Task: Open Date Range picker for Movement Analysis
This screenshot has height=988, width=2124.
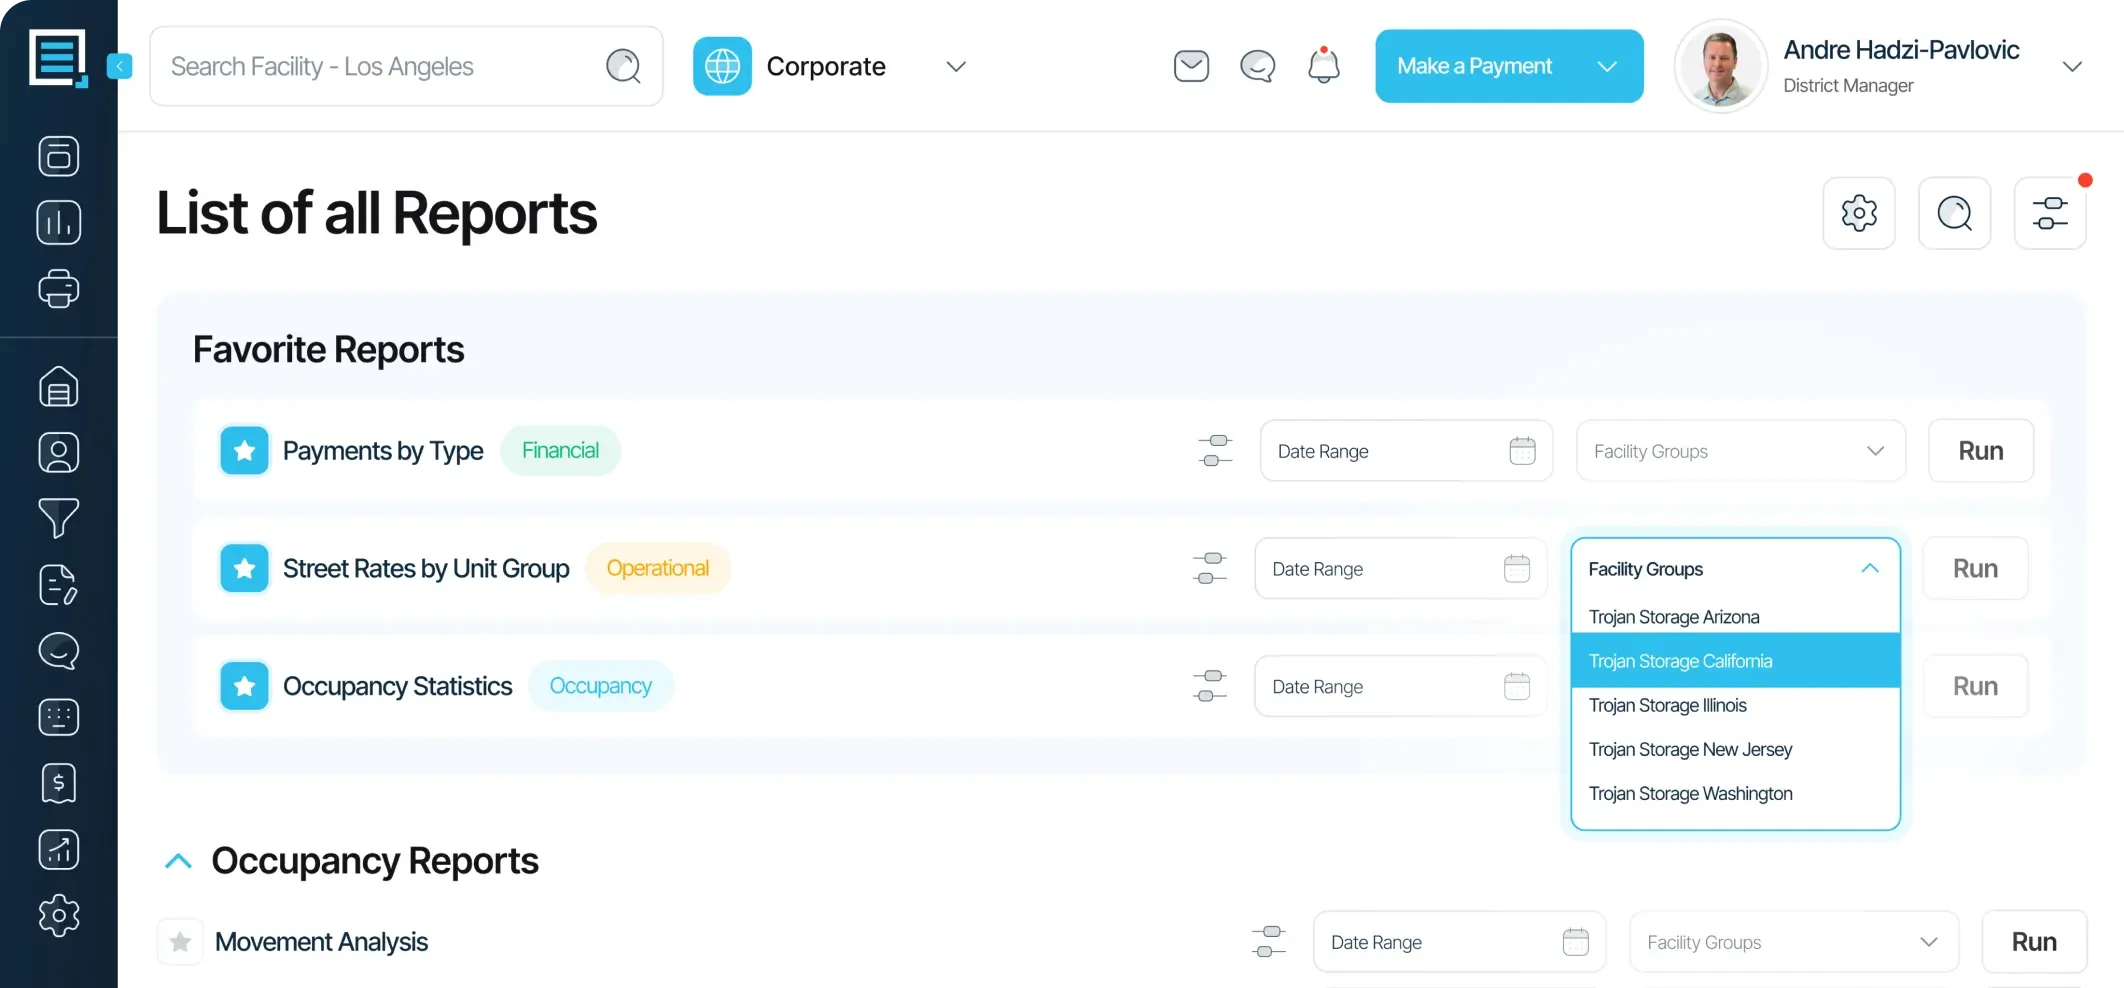Action: [x=1459, y=942]
